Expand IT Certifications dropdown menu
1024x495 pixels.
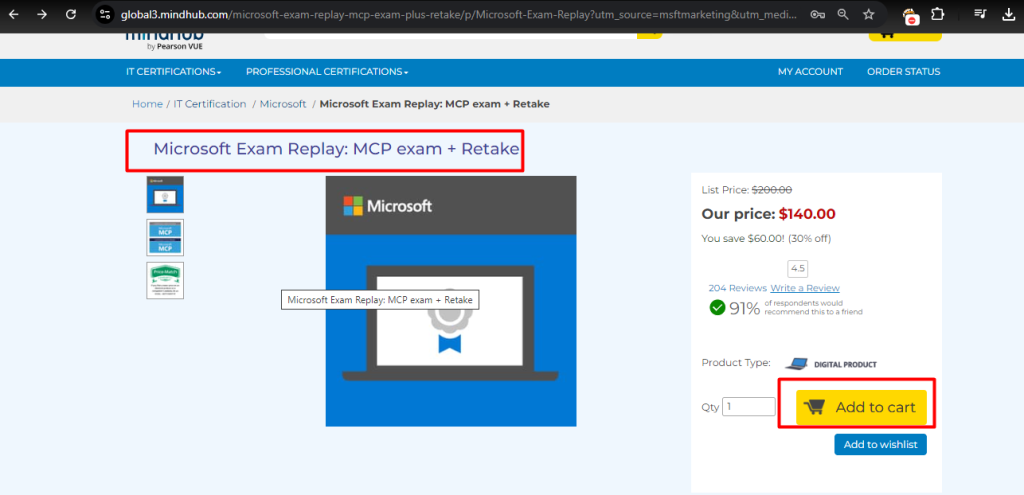[173, 72]
